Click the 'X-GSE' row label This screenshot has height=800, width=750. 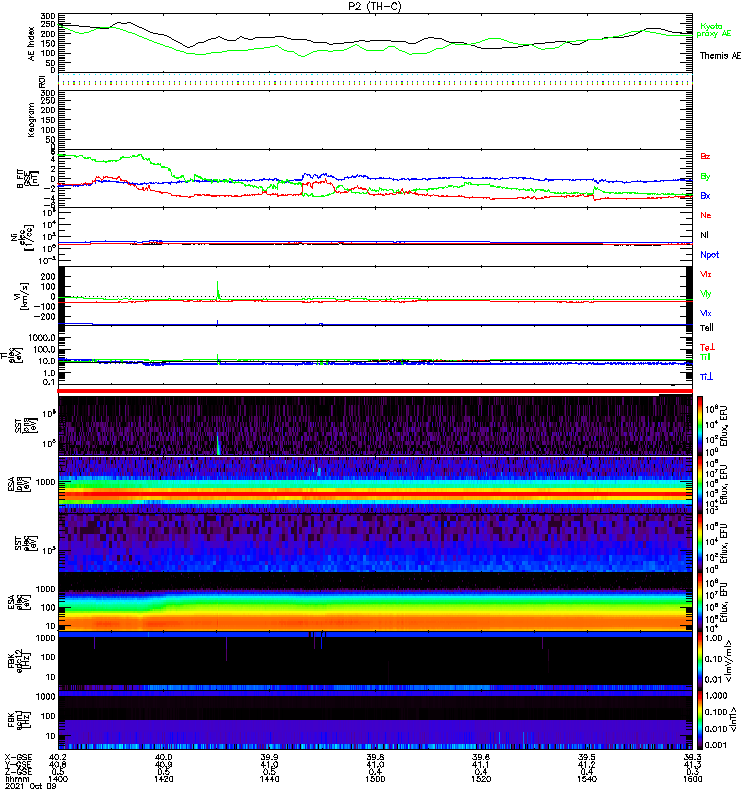[x=18, y=757]
